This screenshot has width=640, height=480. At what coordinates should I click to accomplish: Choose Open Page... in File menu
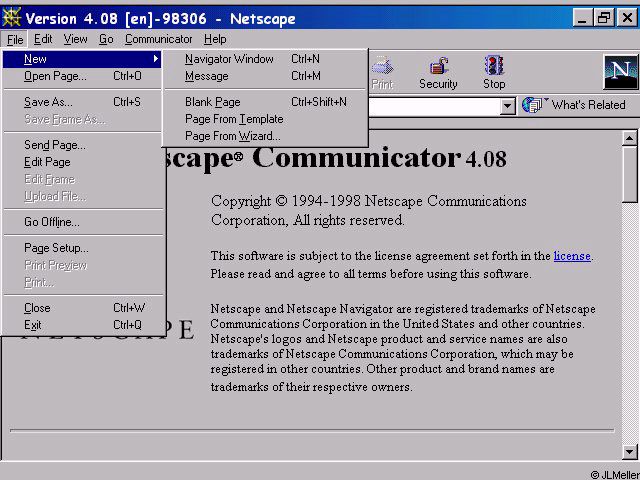(x=83, y=76)
